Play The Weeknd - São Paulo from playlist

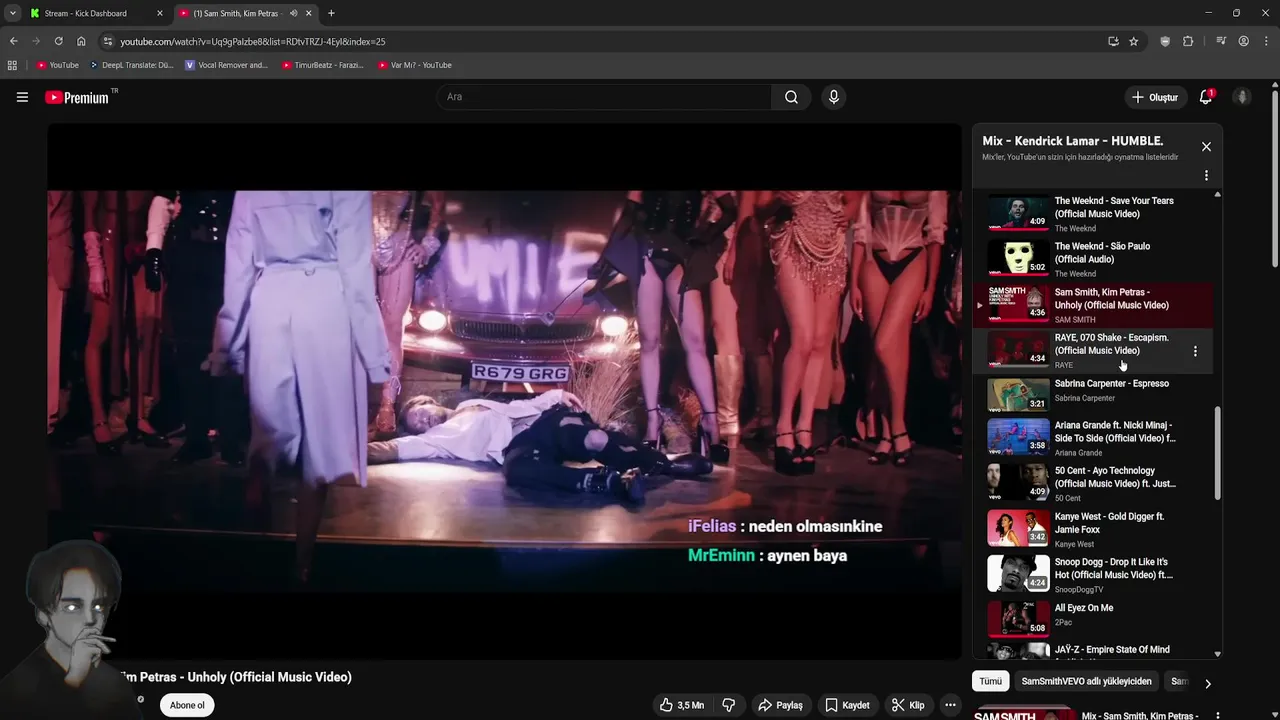1095,258
